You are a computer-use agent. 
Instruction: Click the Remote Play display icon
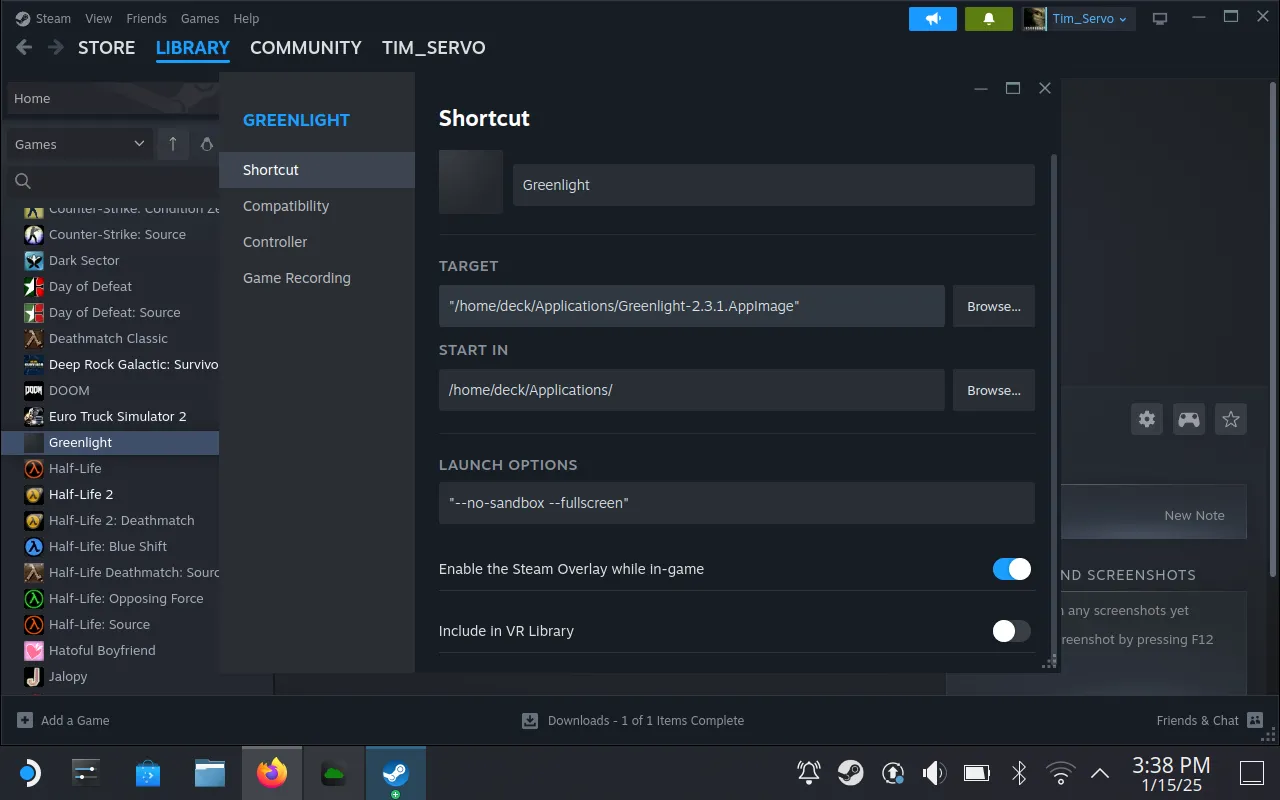pos(1160,17)
